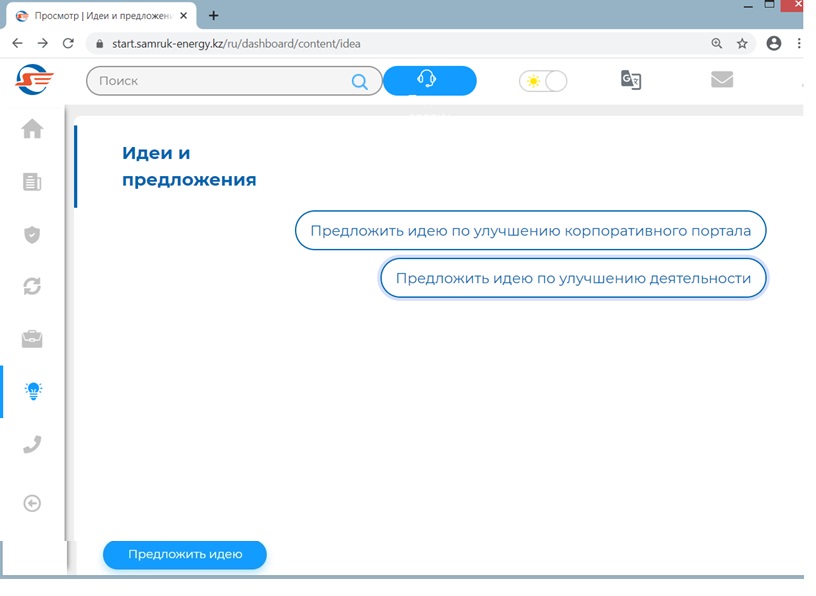Click the home icon in sidebar
This screenshot has width=816, height=596.
[x=32, y=129]
